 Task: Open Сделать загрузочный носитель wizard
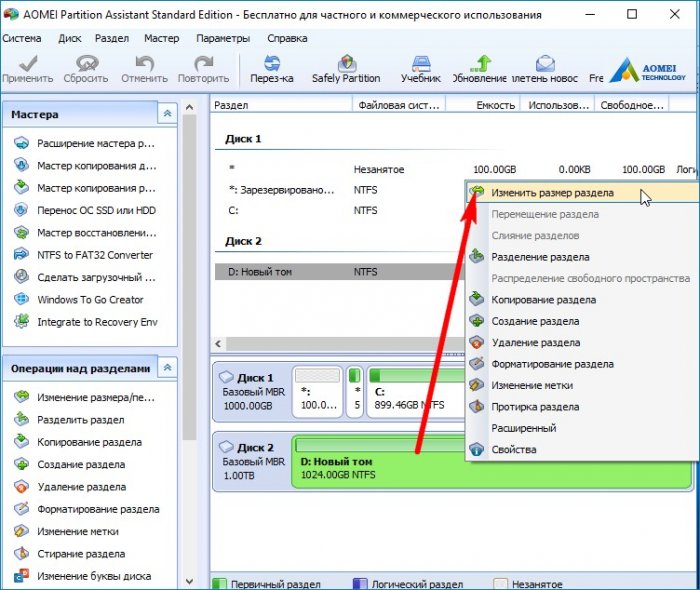[x=84, y=277]
